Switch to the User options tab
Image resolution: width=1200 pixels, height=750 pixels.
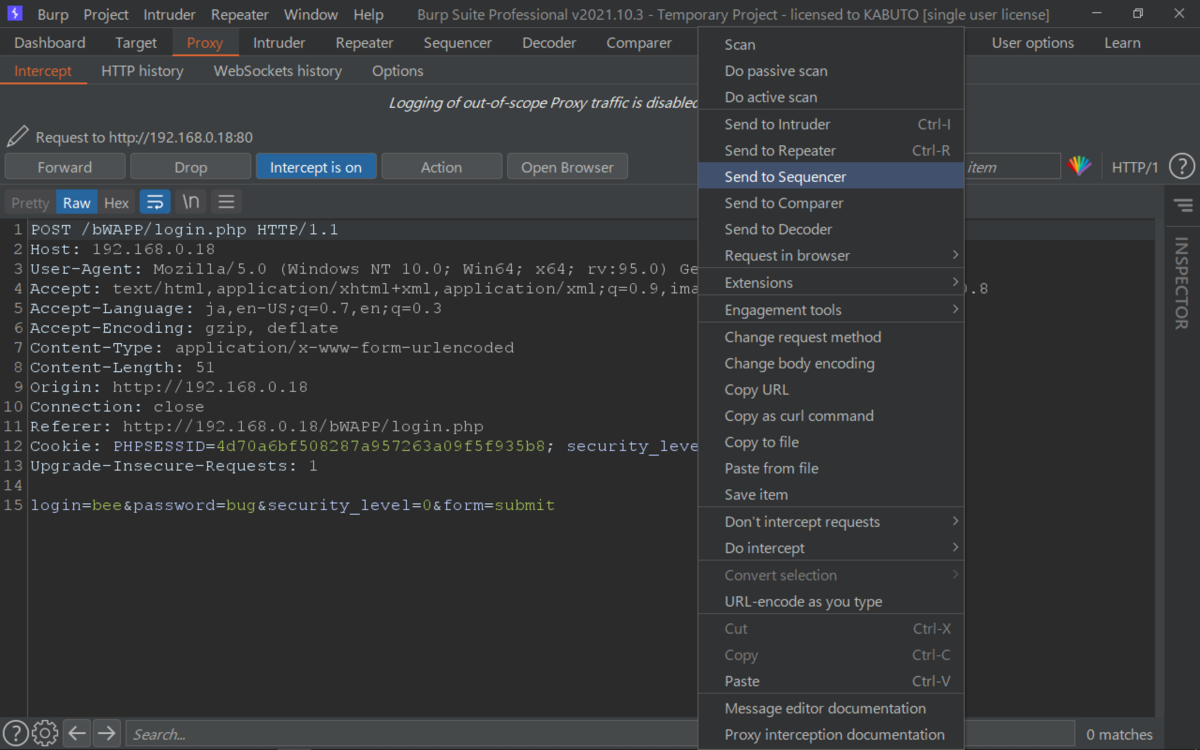(x=1033, y=43)
